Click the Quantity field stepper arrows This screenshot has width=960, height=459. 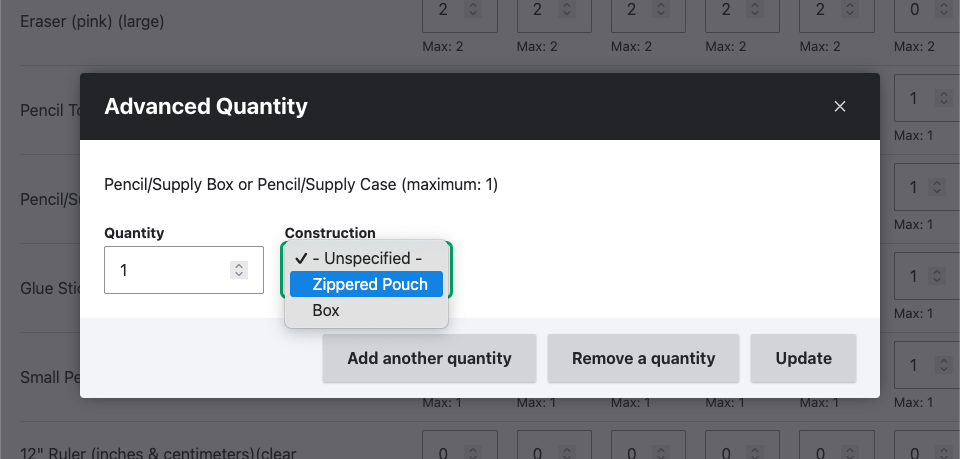(238, 270)
